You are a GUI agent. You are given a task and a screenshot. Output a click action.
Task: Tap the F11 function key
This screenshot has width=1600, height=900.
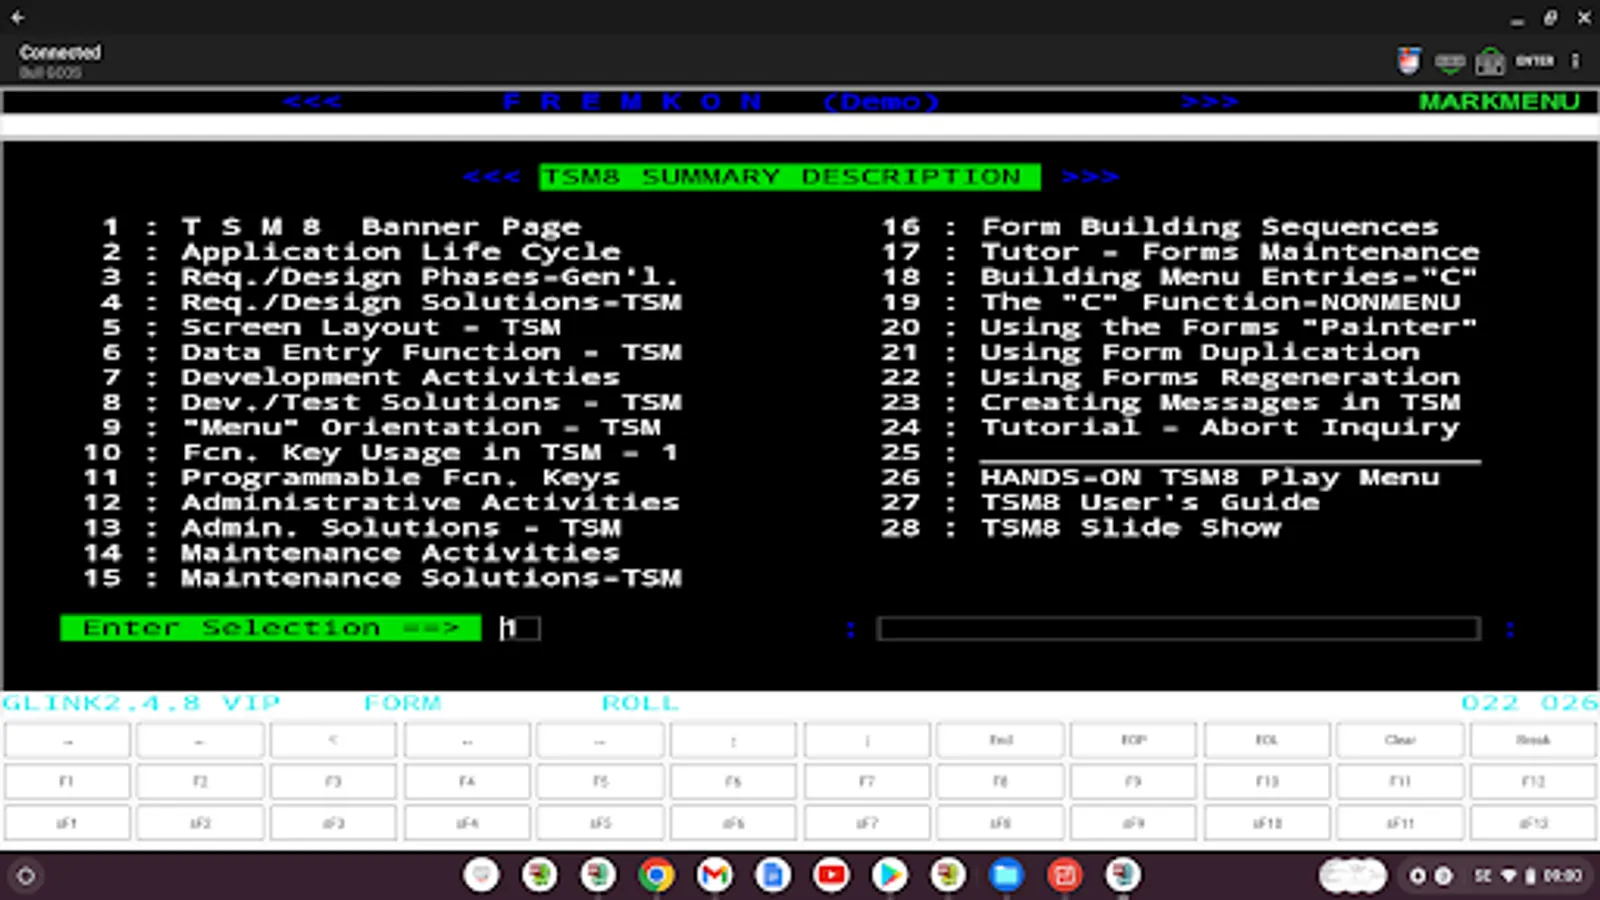pyautogui.click(x=1400, y=781)
